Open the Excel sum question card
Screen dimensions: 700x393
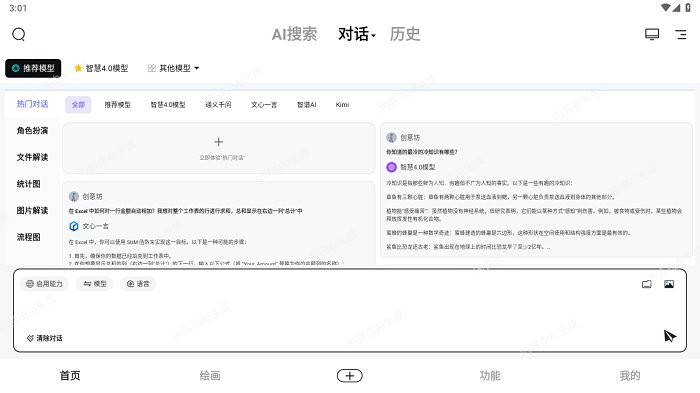[x=219, y=223]
